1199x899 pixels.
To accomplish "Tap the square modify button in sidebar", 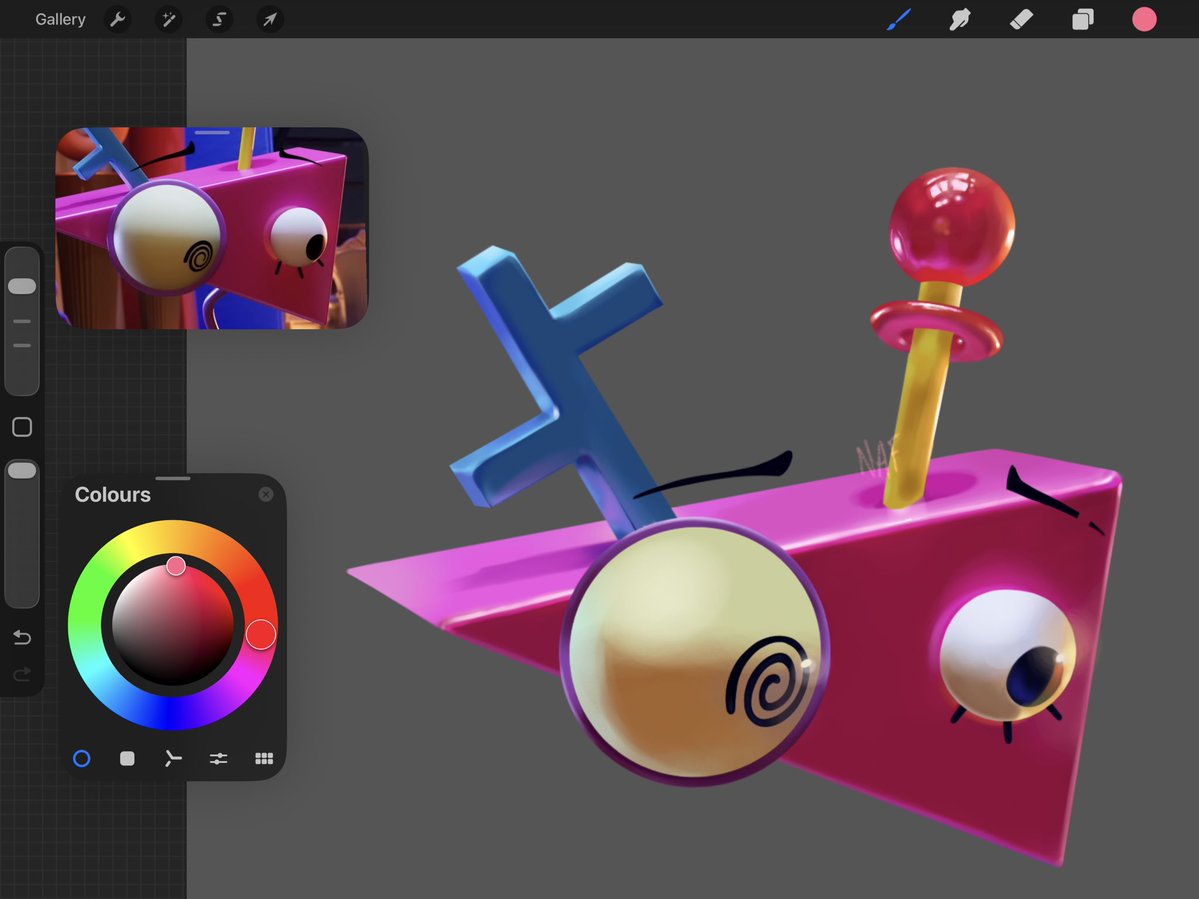I will (22, 427).
